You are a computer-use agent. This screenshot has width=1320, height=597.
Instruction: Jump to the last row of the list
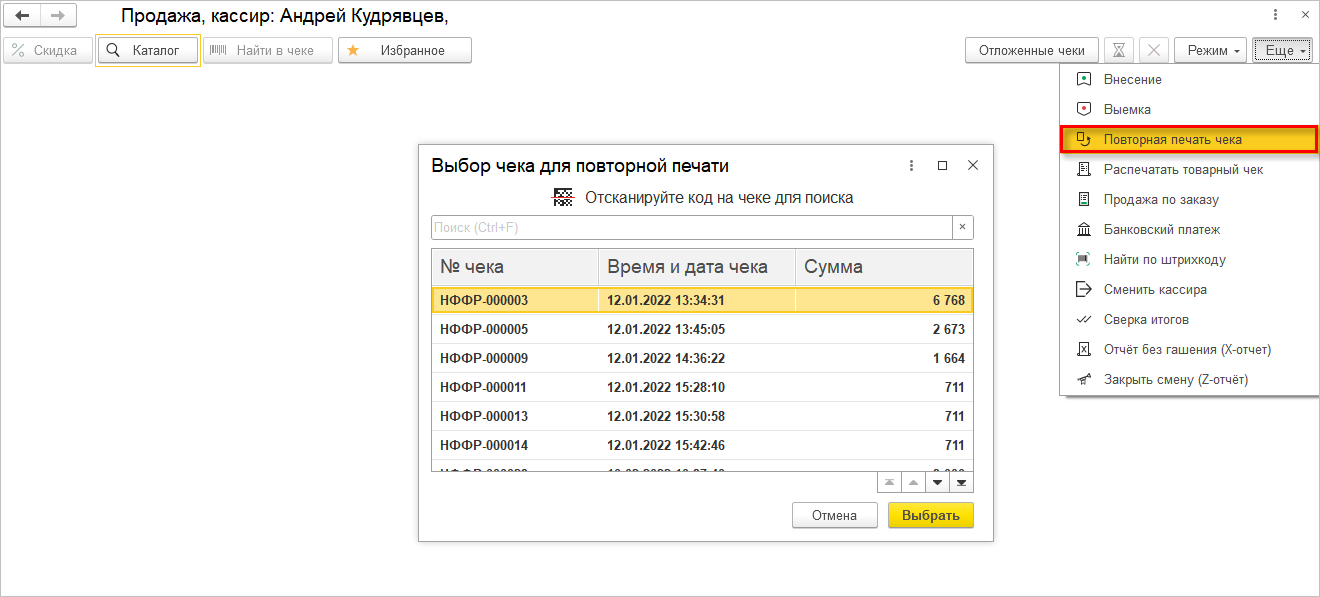(x=961, y=482)
